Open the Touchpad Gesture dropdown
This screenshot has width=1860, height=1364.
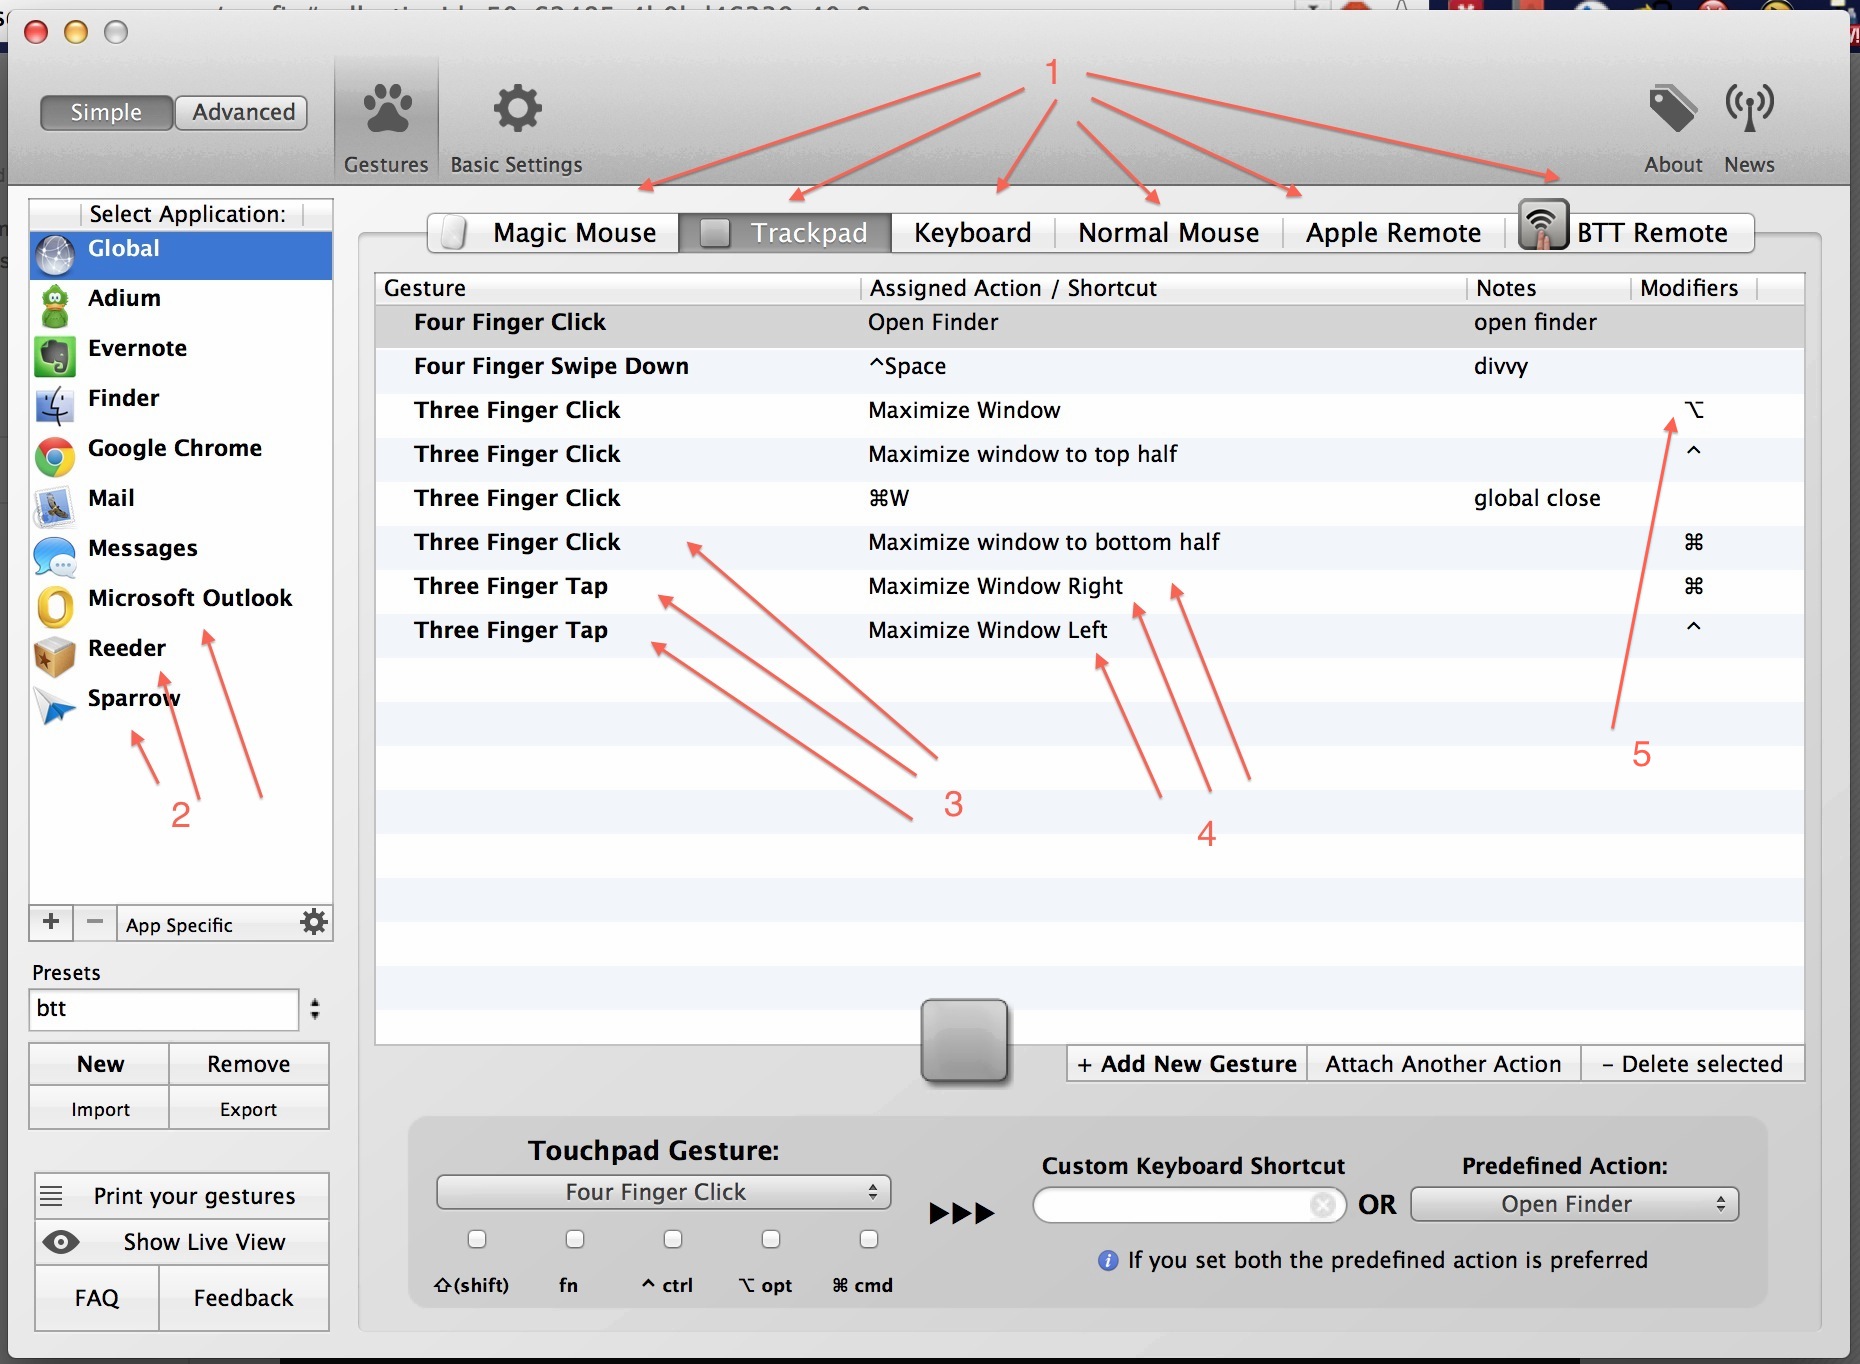click(x=663, y=1192)
